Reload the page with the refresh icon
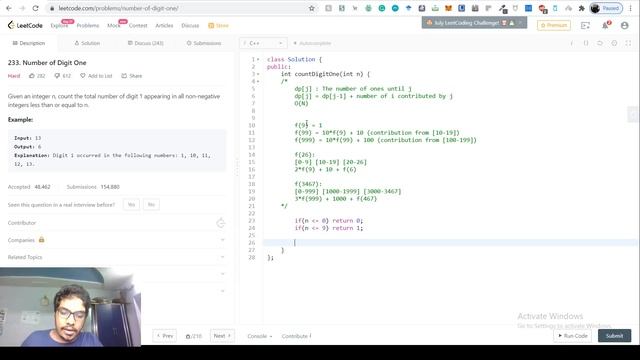 click(x=36, y=8)
